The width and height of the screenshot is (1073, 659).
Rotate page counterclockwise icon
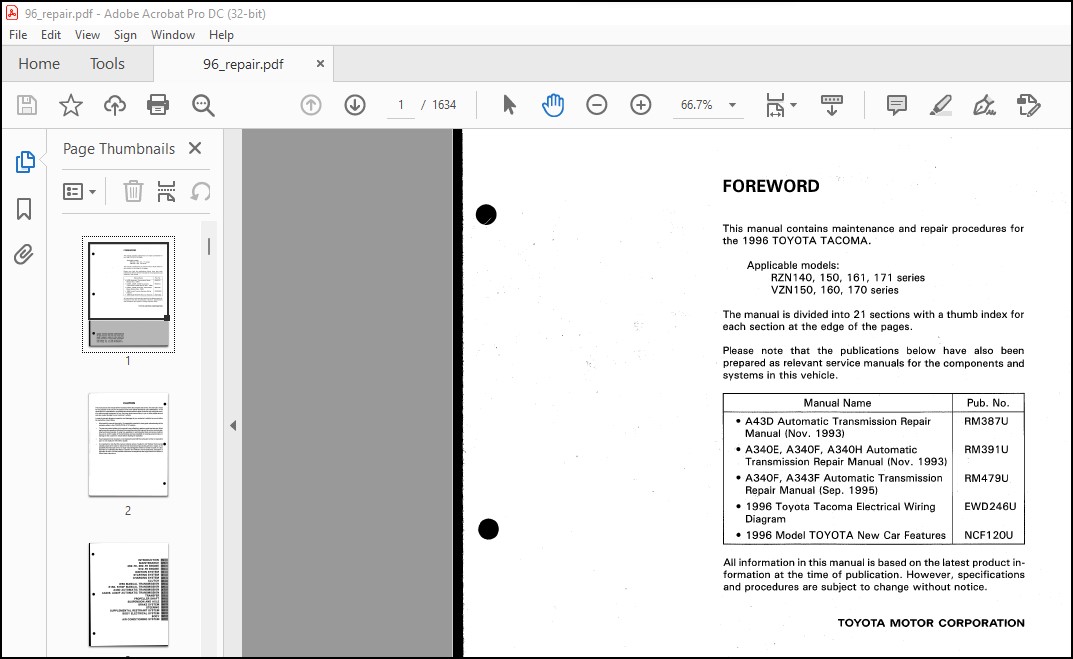(200, 192)
